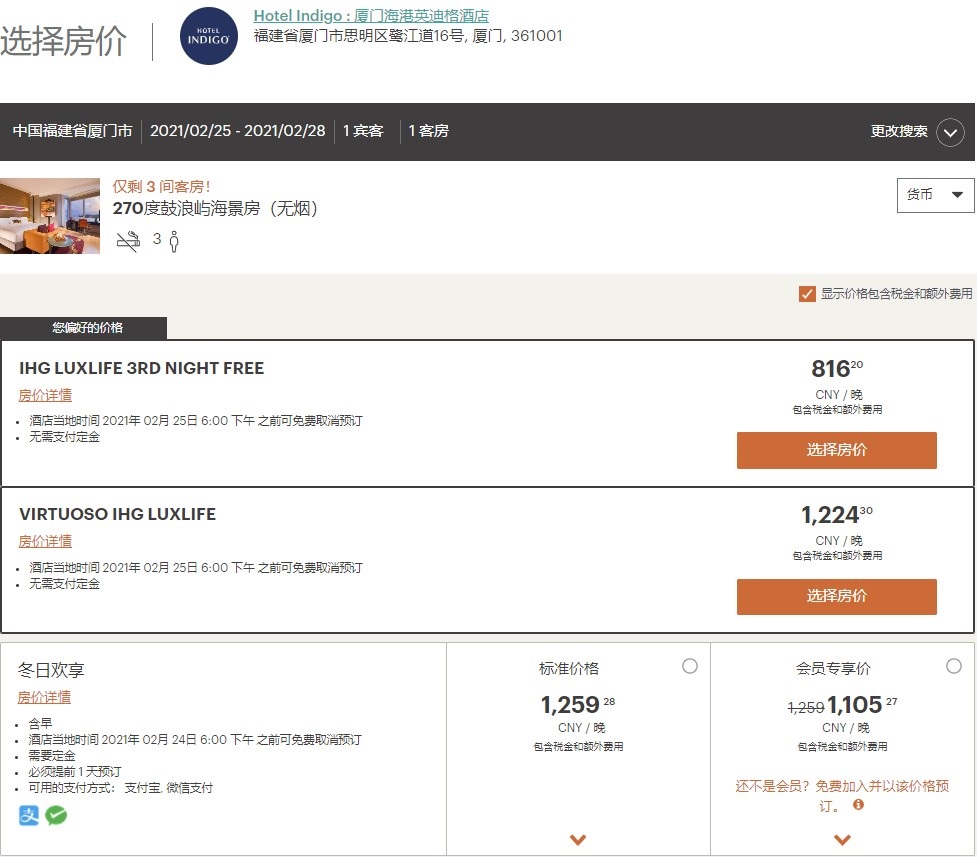Viewport: 977px width, 857px height.
Task: Click the 更改搜索 label
Action: [898, 132]
